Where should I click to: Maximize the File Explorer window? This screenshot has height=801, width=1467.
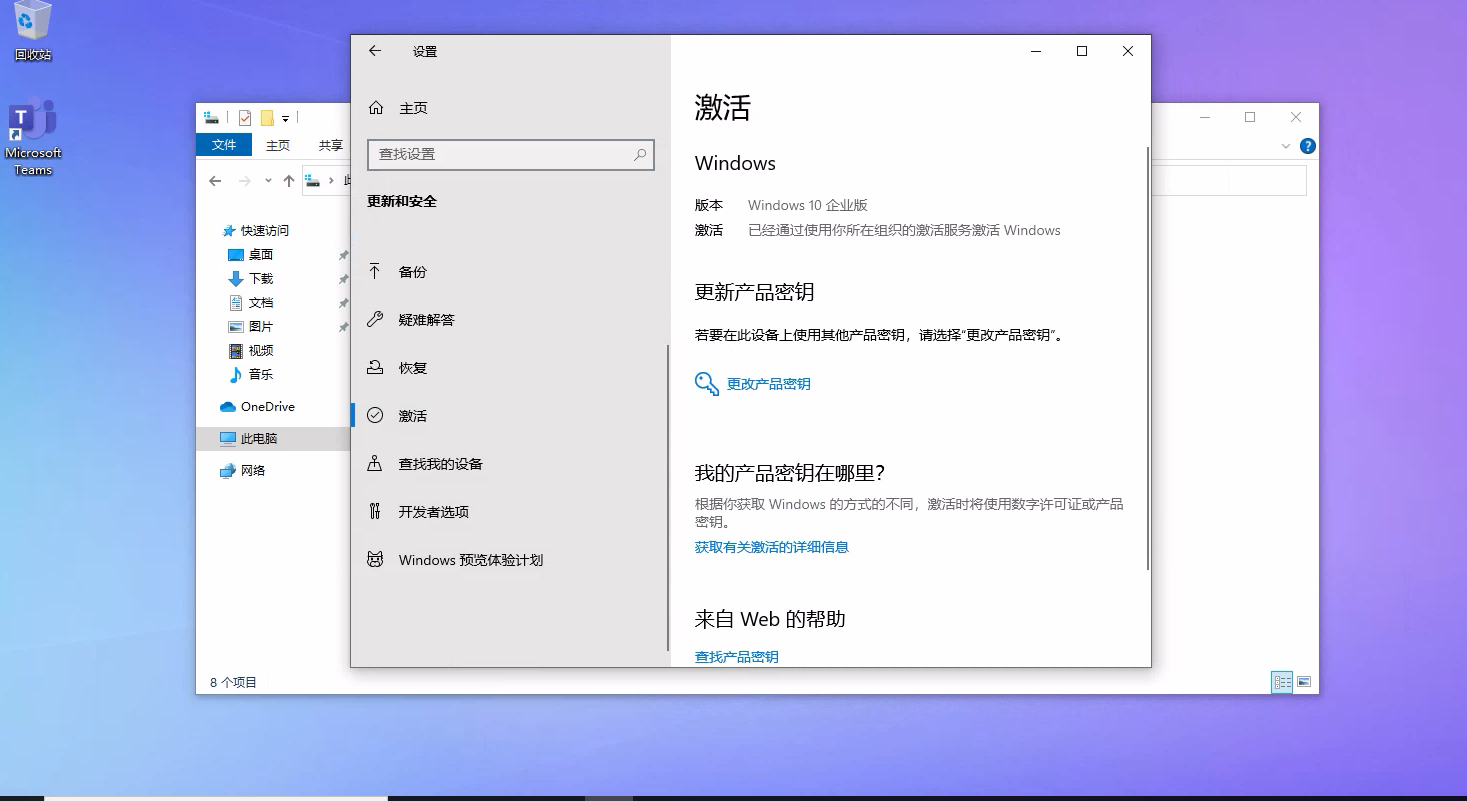(1250, 117)
